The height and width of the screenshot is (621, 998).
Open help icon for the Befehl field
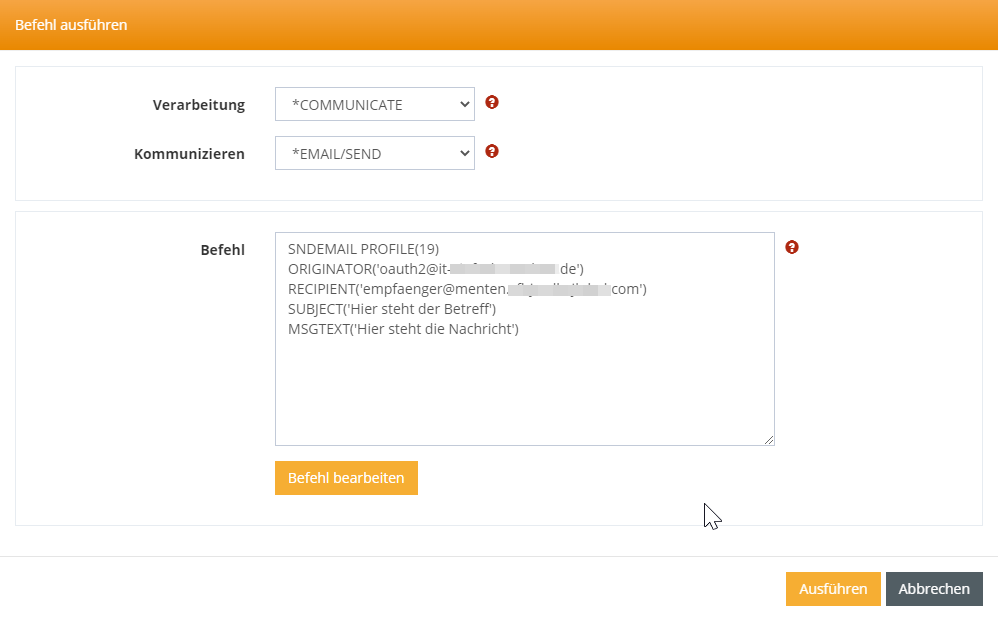point(792,247)
